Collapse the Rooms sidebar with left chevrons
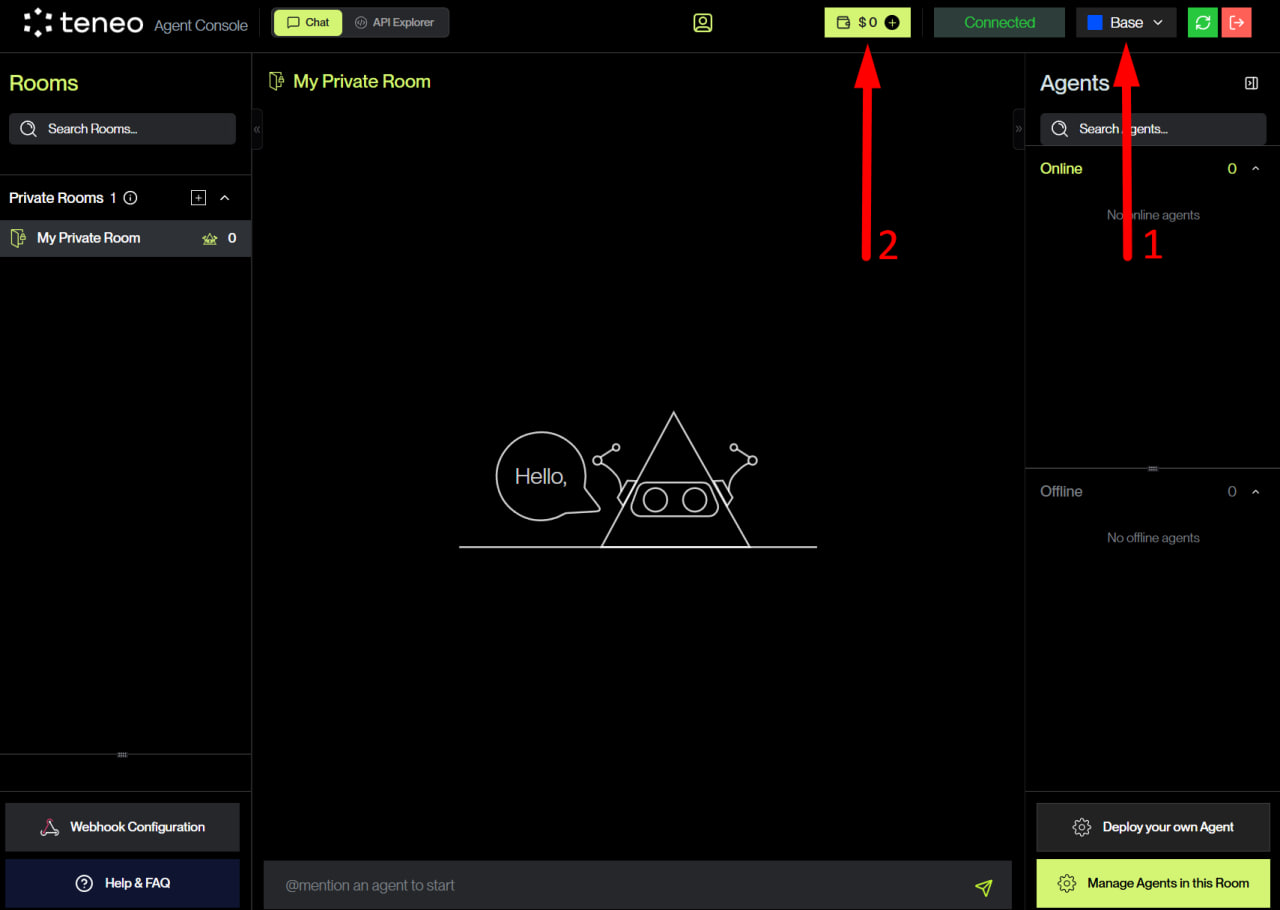The height and width of the screenshot is (910, 1280). point(257,129)
